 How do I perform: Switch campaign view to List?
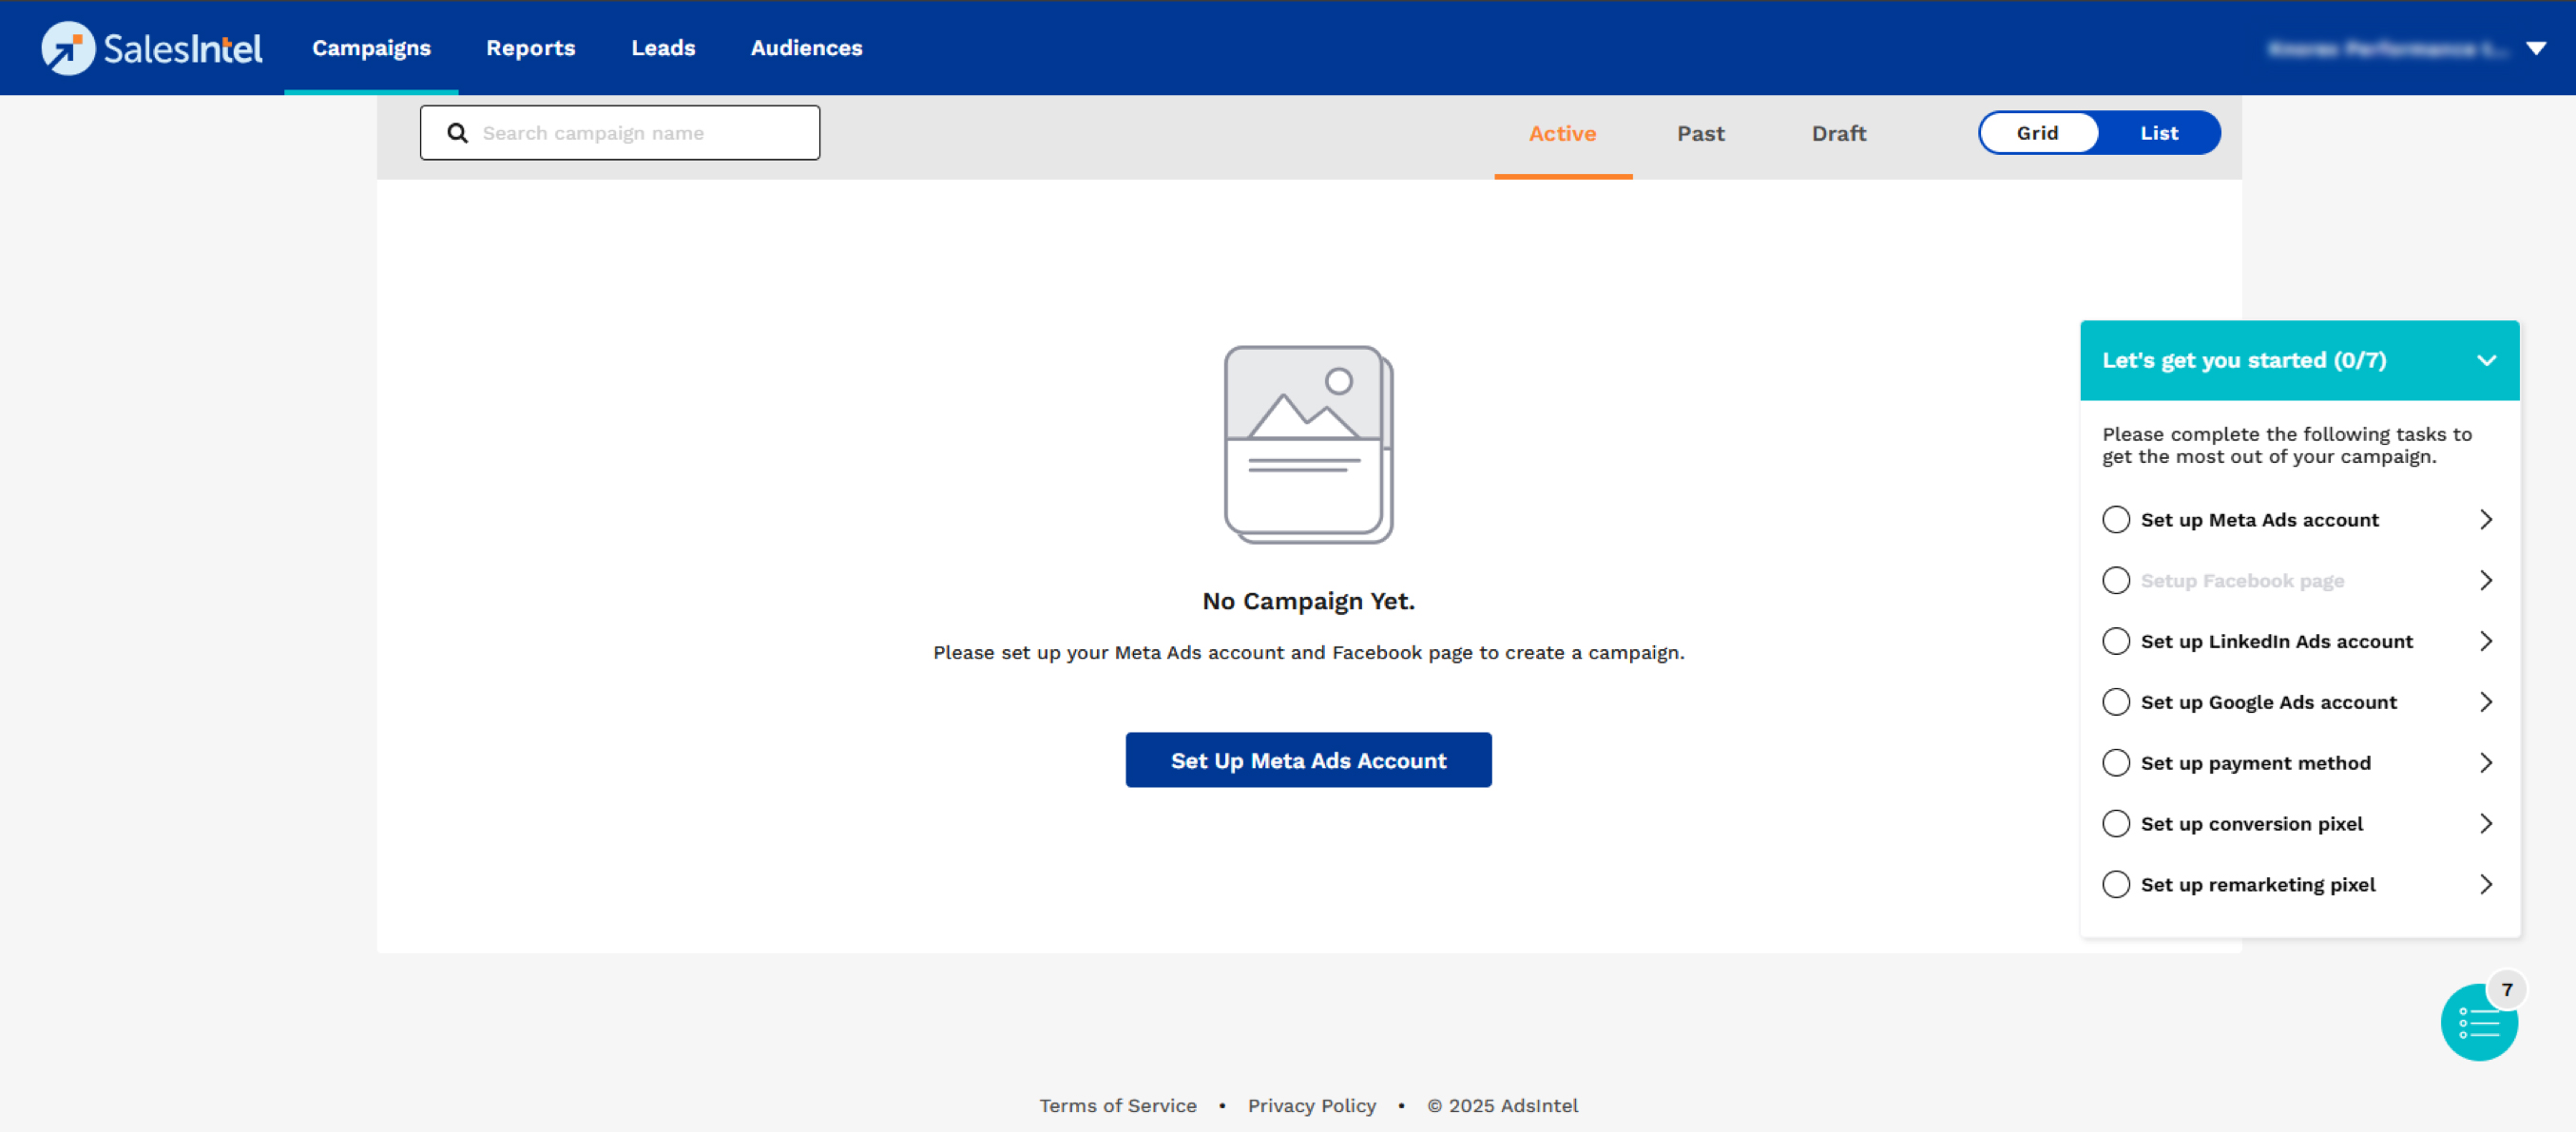(2158, 133)
